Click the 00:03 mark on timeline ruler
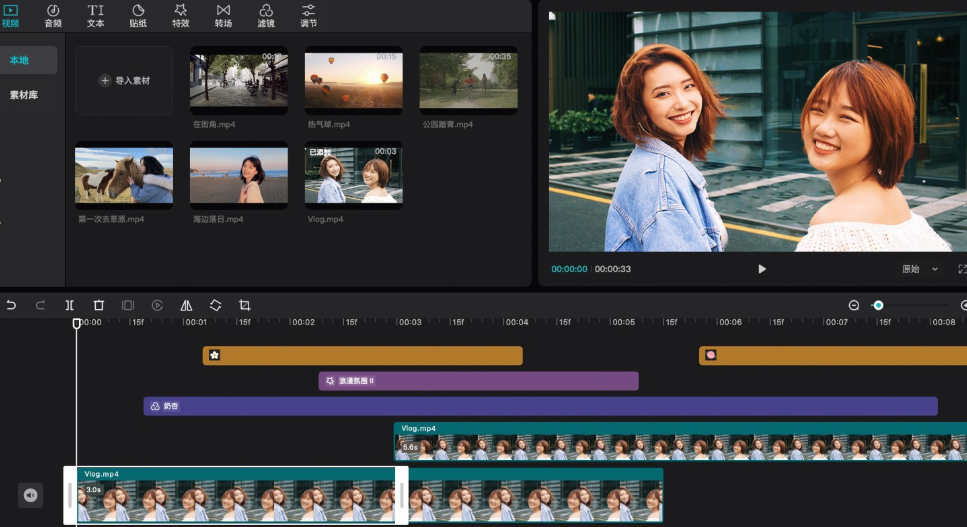Viewport: 967px width, 527px height. [x=409, y=322]
